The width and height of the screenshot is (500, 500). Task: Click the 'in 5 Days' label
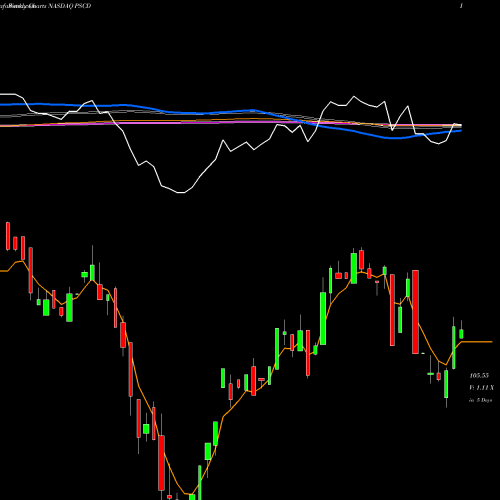[480, 400]
